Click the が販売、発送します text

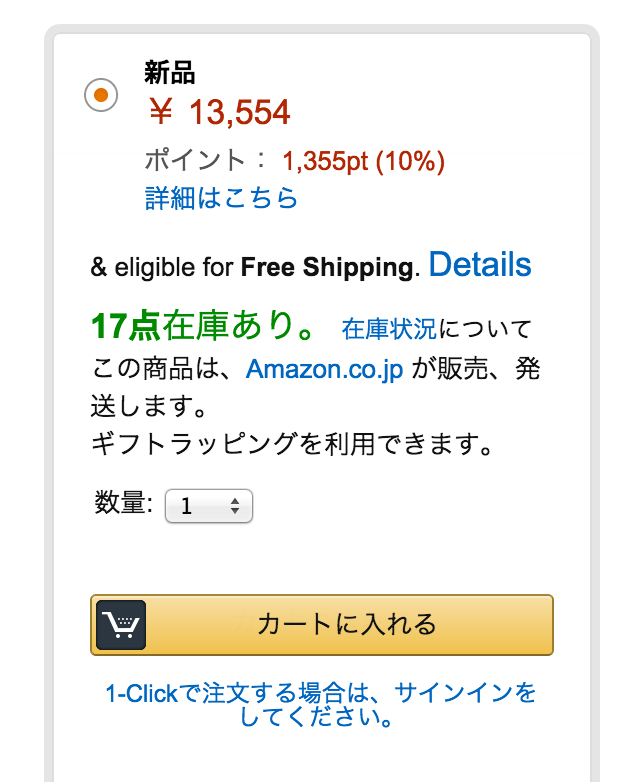[x=315, y=388]
